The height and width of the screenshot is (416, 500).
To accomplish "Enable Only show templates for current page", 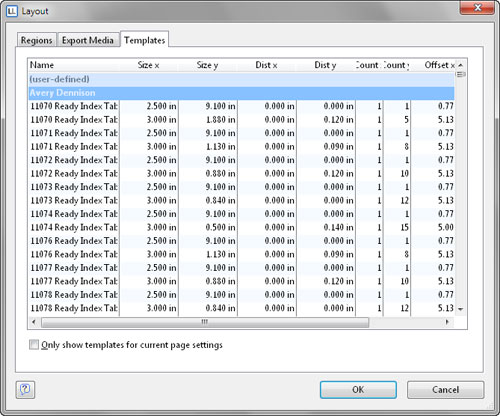I will [x=34, y=344].
